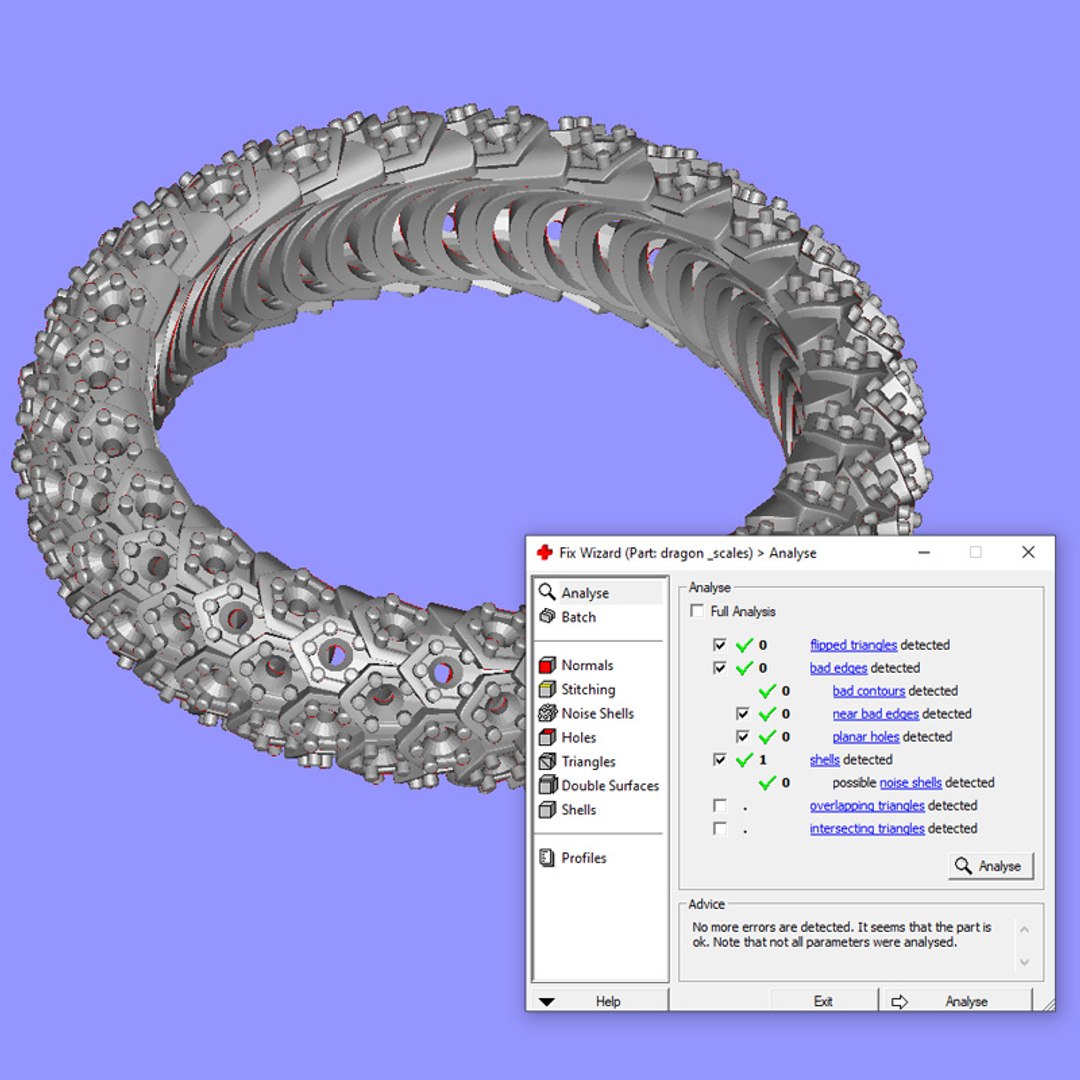
Task: Enable intersecting triangles checkbox
Action: (x=720, y=828)
